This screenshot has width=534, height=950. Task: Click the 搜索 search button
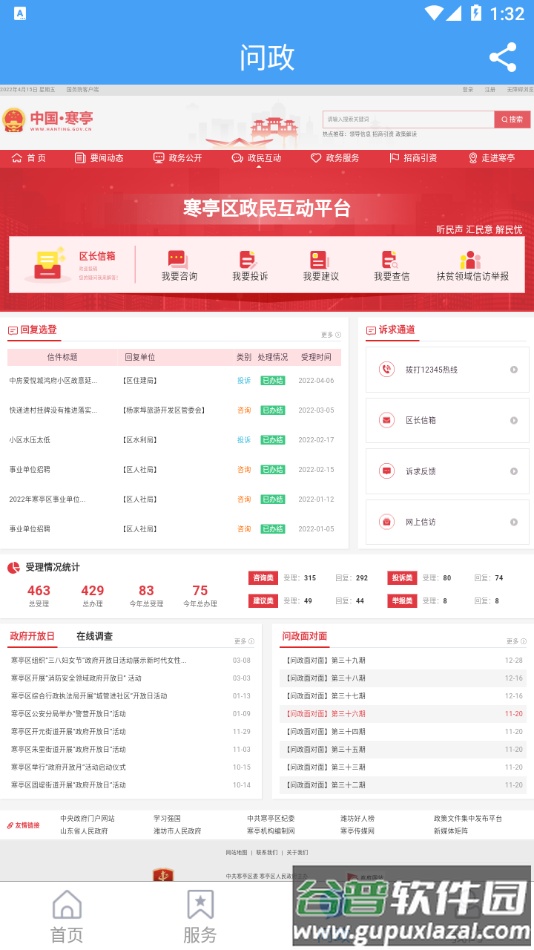(x=512, y=119)
